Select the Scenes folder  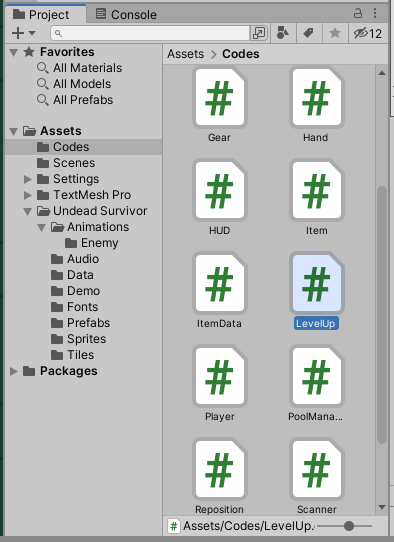tap(84, 163)
